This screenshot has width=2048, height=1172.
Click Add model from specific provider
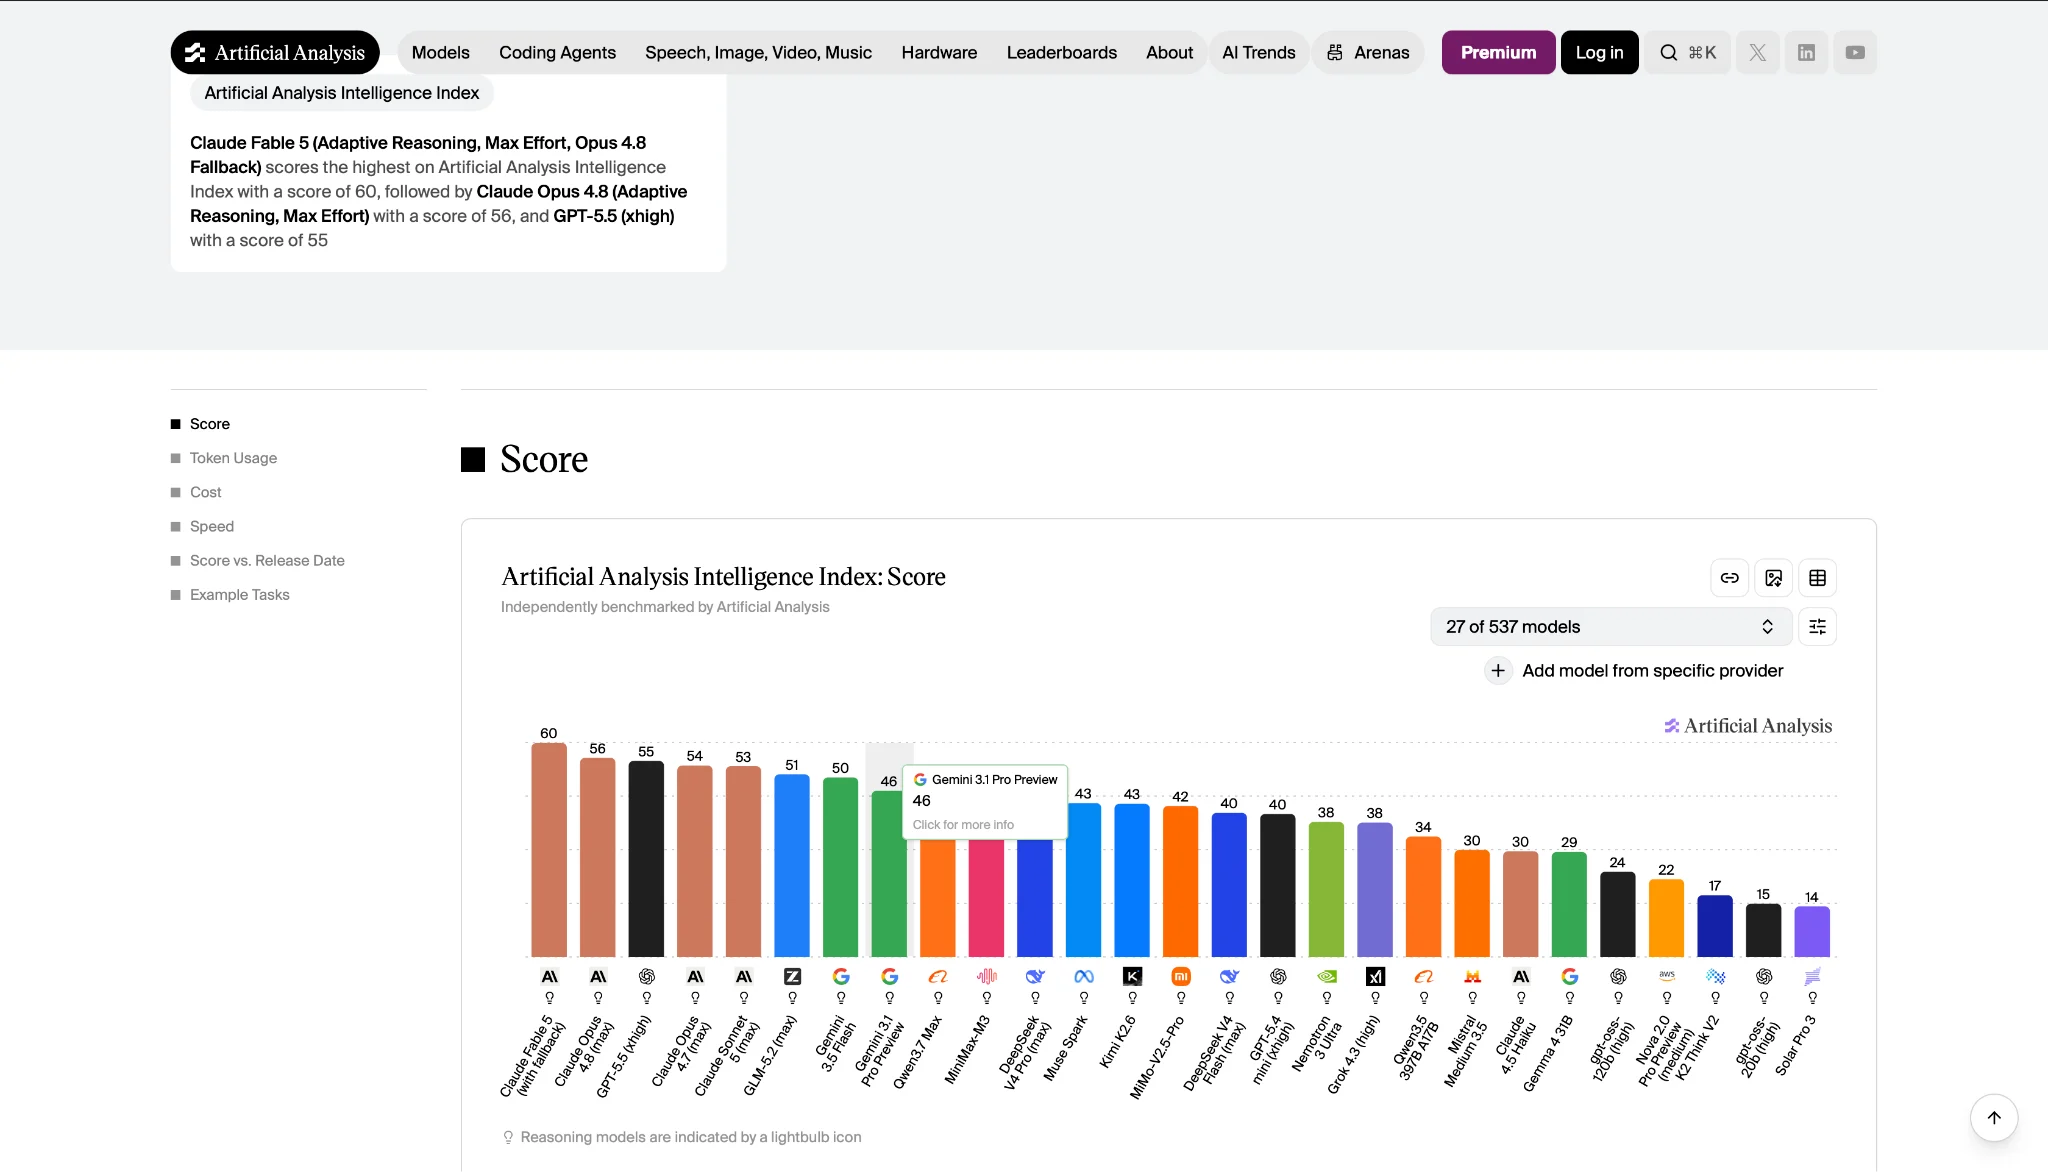[x=1634, y=671]
